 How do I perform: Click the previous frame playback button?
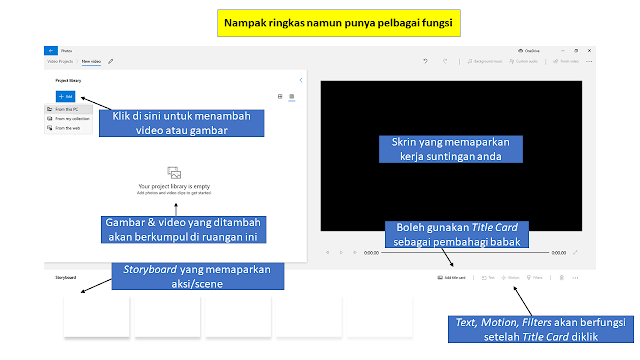click(327, 253)
